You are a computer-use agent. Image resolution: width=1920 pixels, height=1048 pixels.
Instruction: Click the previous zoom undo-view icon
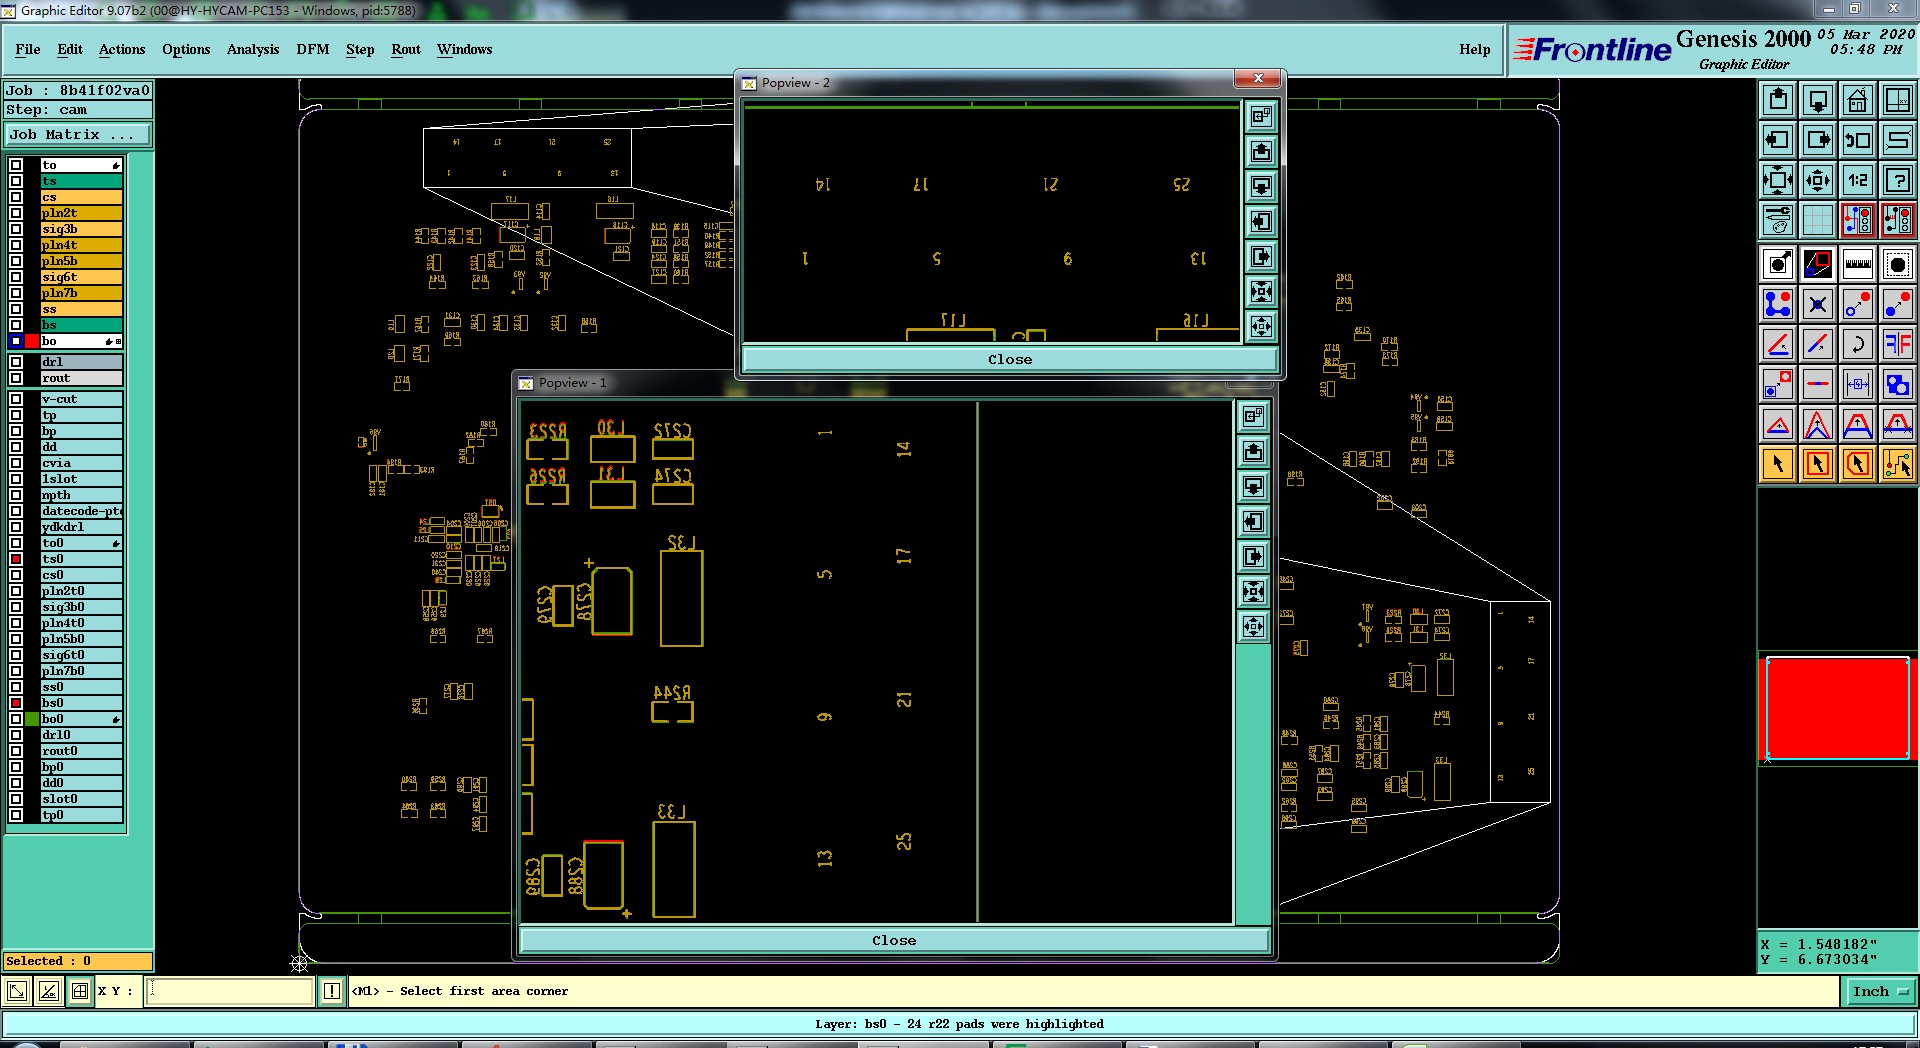[x=1858, y=140]
